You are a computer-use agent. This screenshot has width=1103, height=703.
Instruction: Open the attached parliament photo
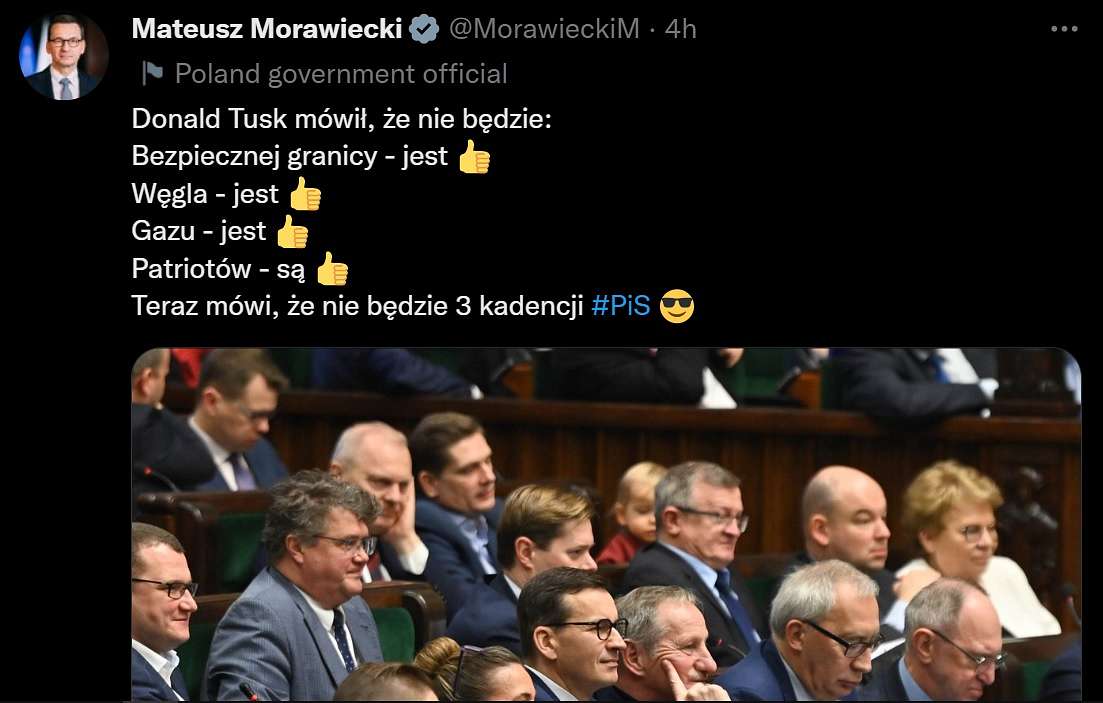606,524
